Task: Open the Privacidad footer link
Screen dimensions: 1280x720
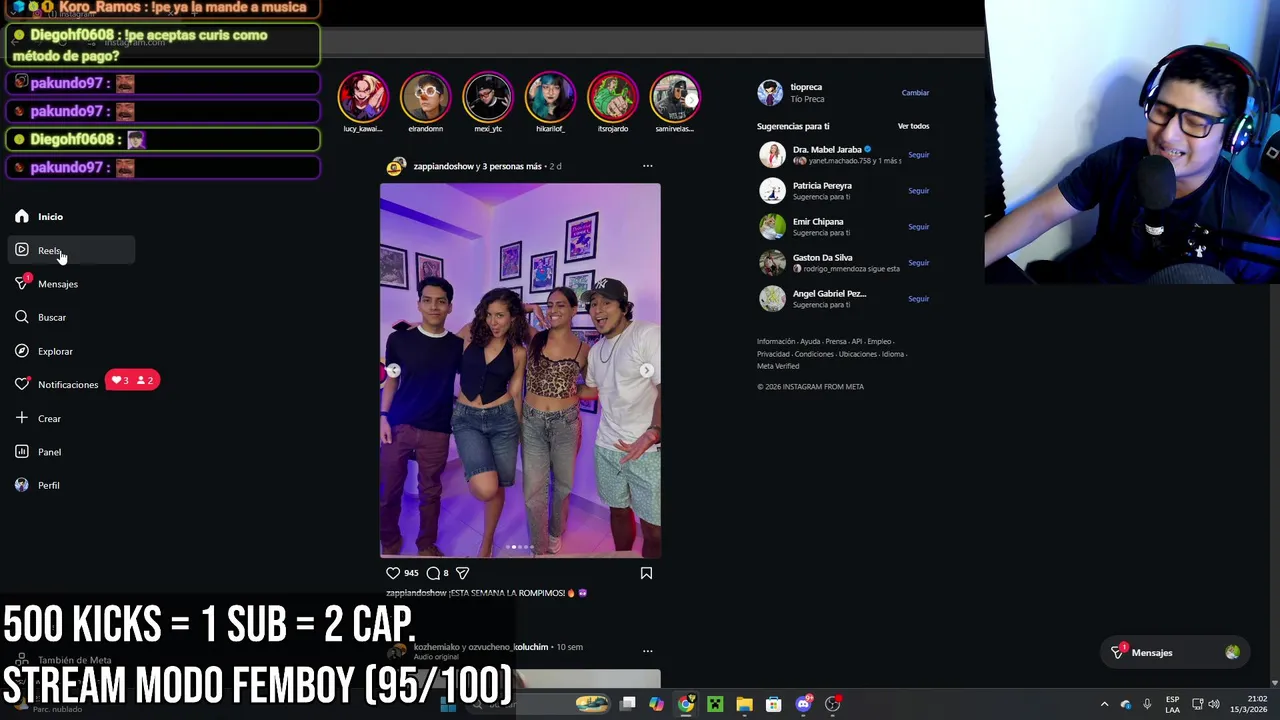Action: pyautogui.click(x=773, y=354)
